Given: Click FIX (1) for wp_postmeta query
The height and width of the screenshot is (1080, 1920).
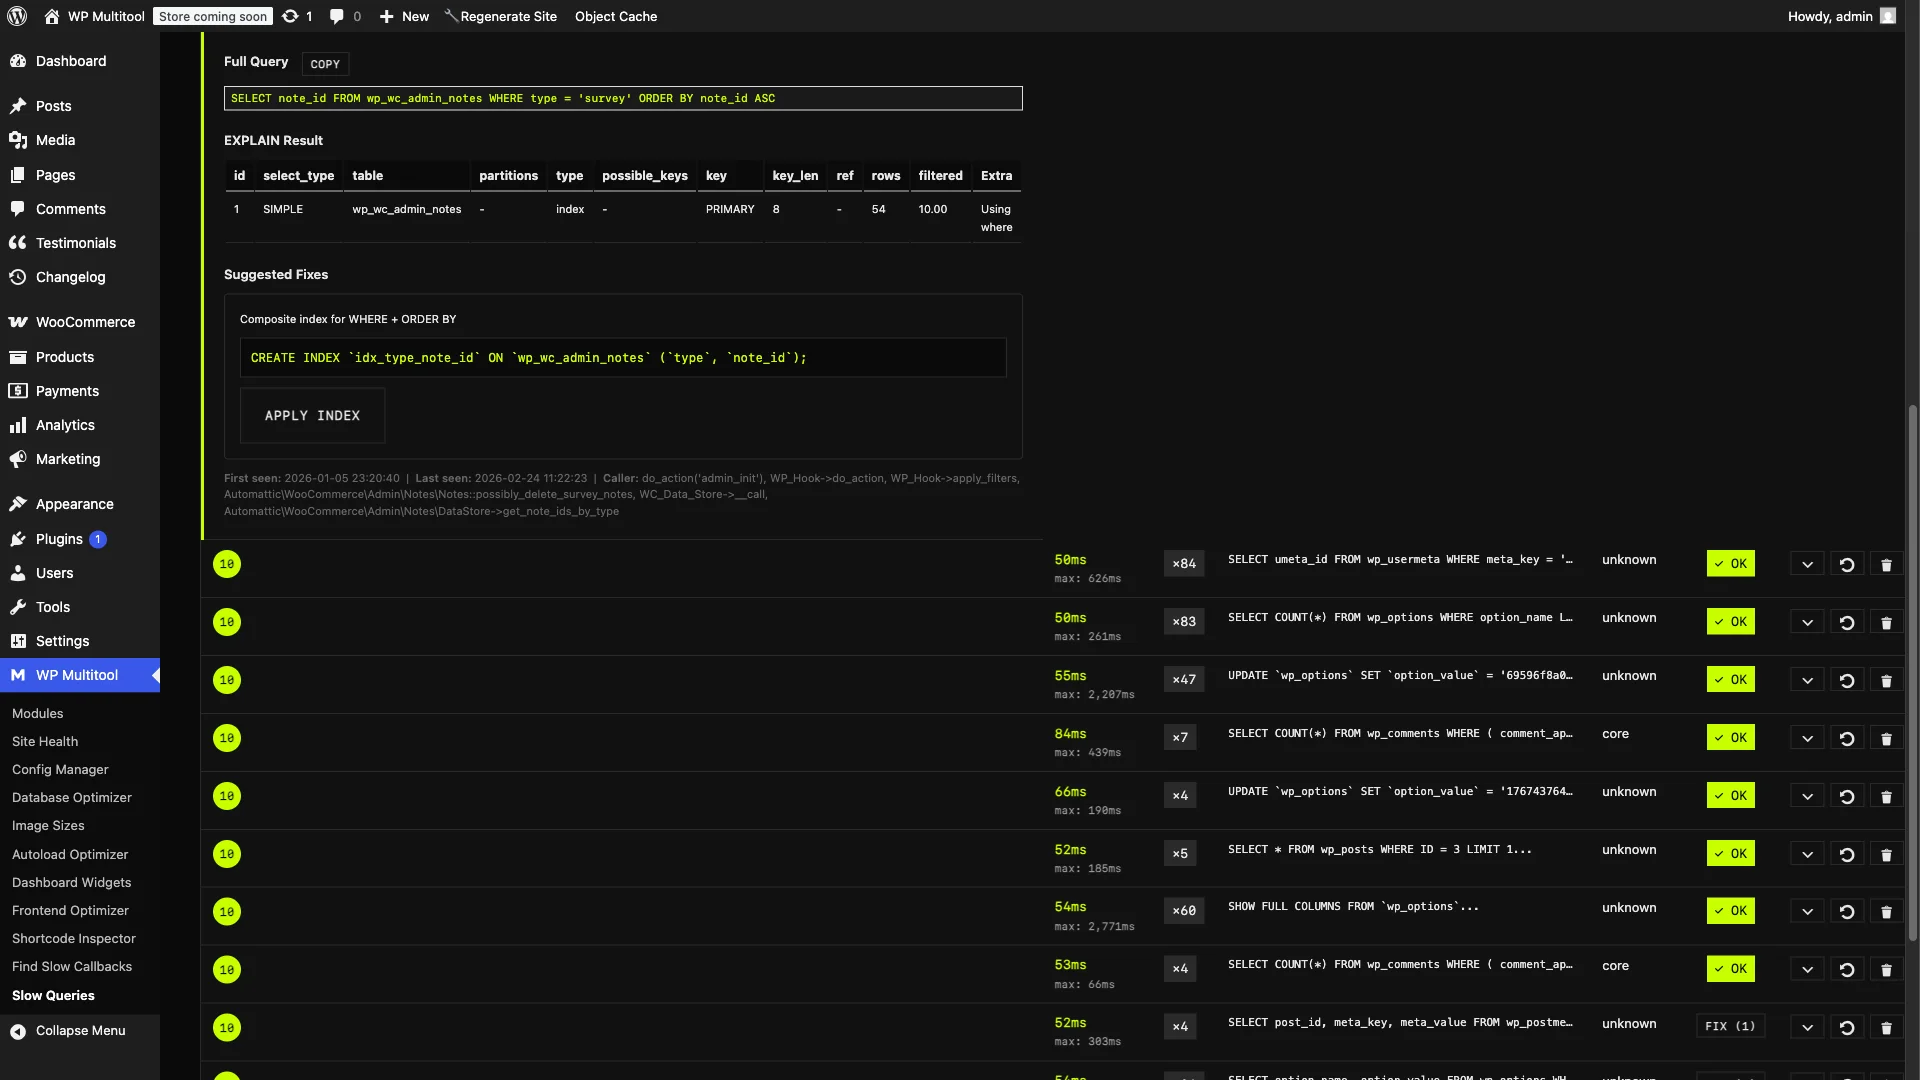Looking at the screenshot, I should tap(1730, 1027).
